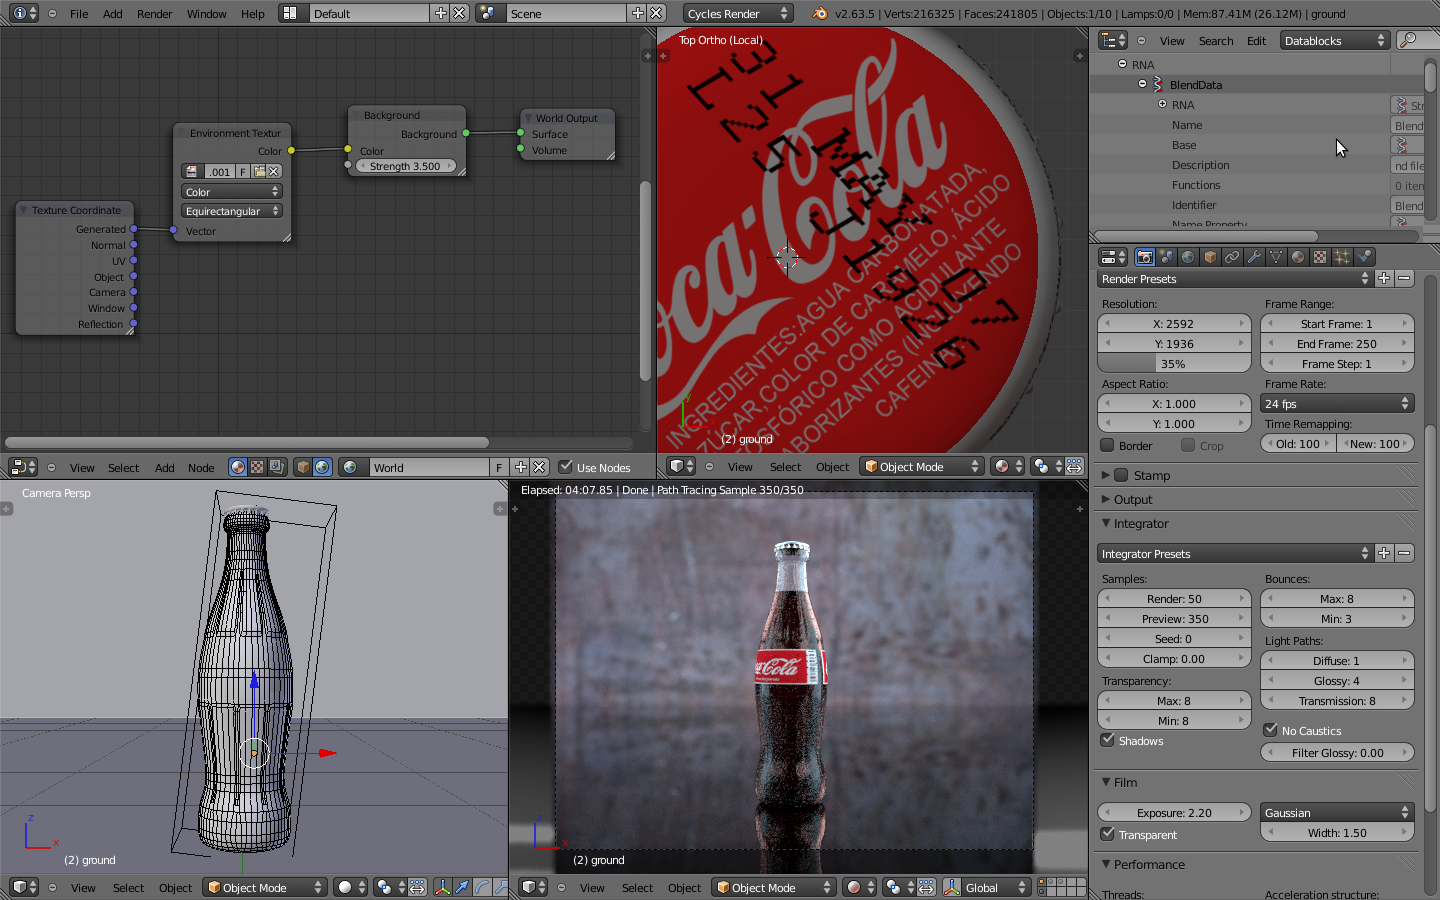Toggle the Use Nodes checkbox
This screenshot has height=900, width=1440.
tap(566, 467)
